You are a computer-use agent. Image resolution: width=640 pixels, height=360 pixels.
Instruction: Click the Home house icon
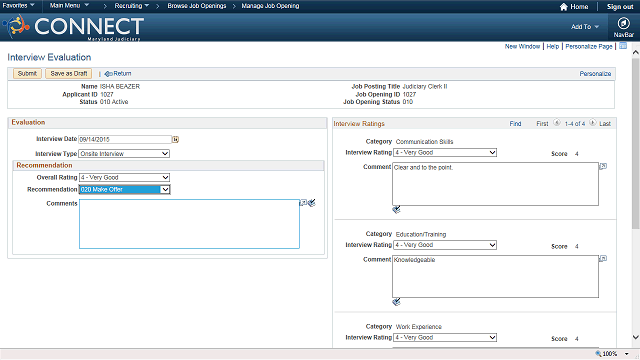(x=564, y=7)
